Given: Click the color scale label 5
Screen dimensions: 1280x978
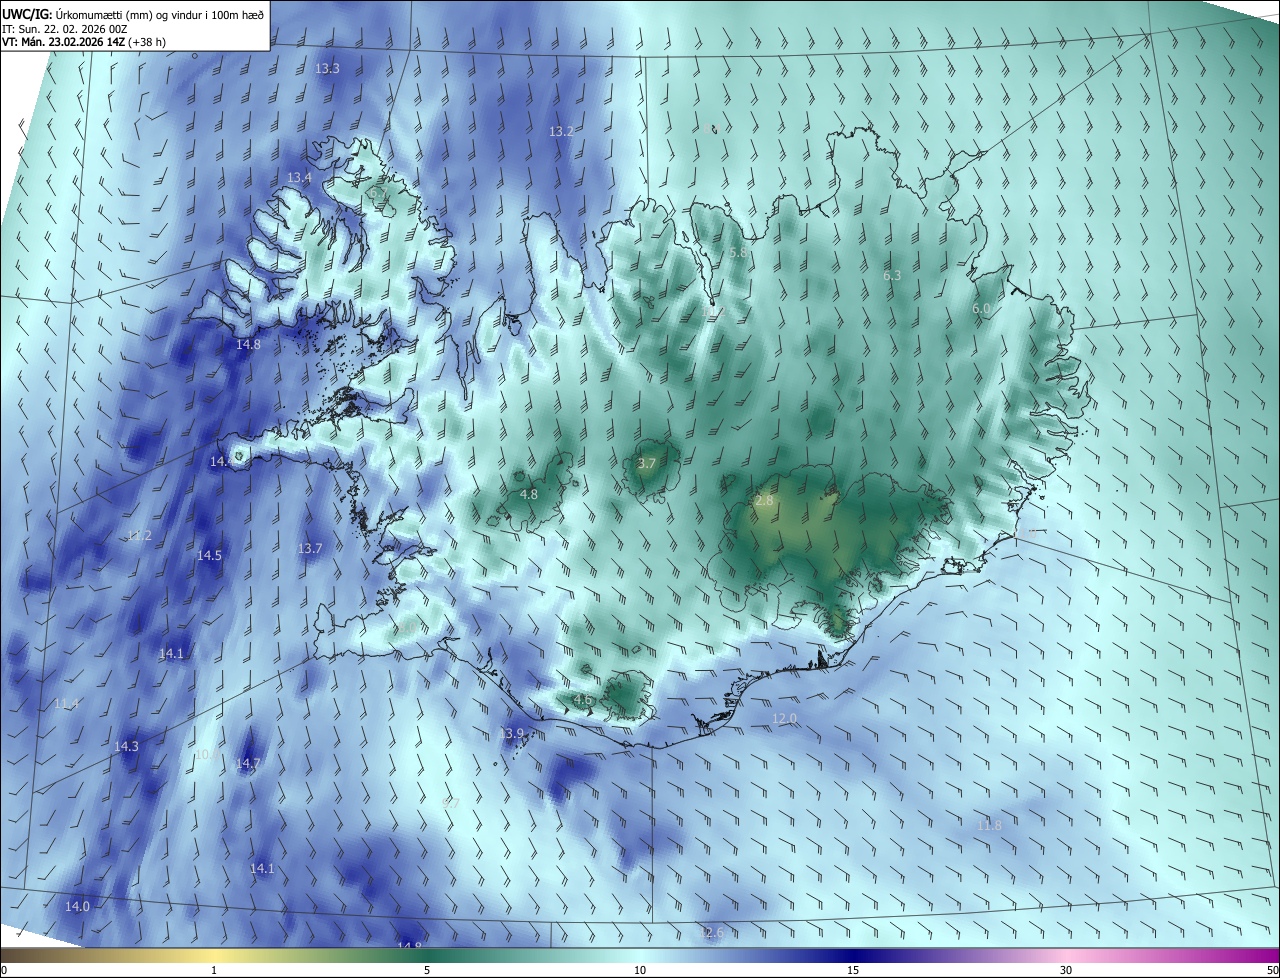Looking at the screenshot, I should 427,971.
